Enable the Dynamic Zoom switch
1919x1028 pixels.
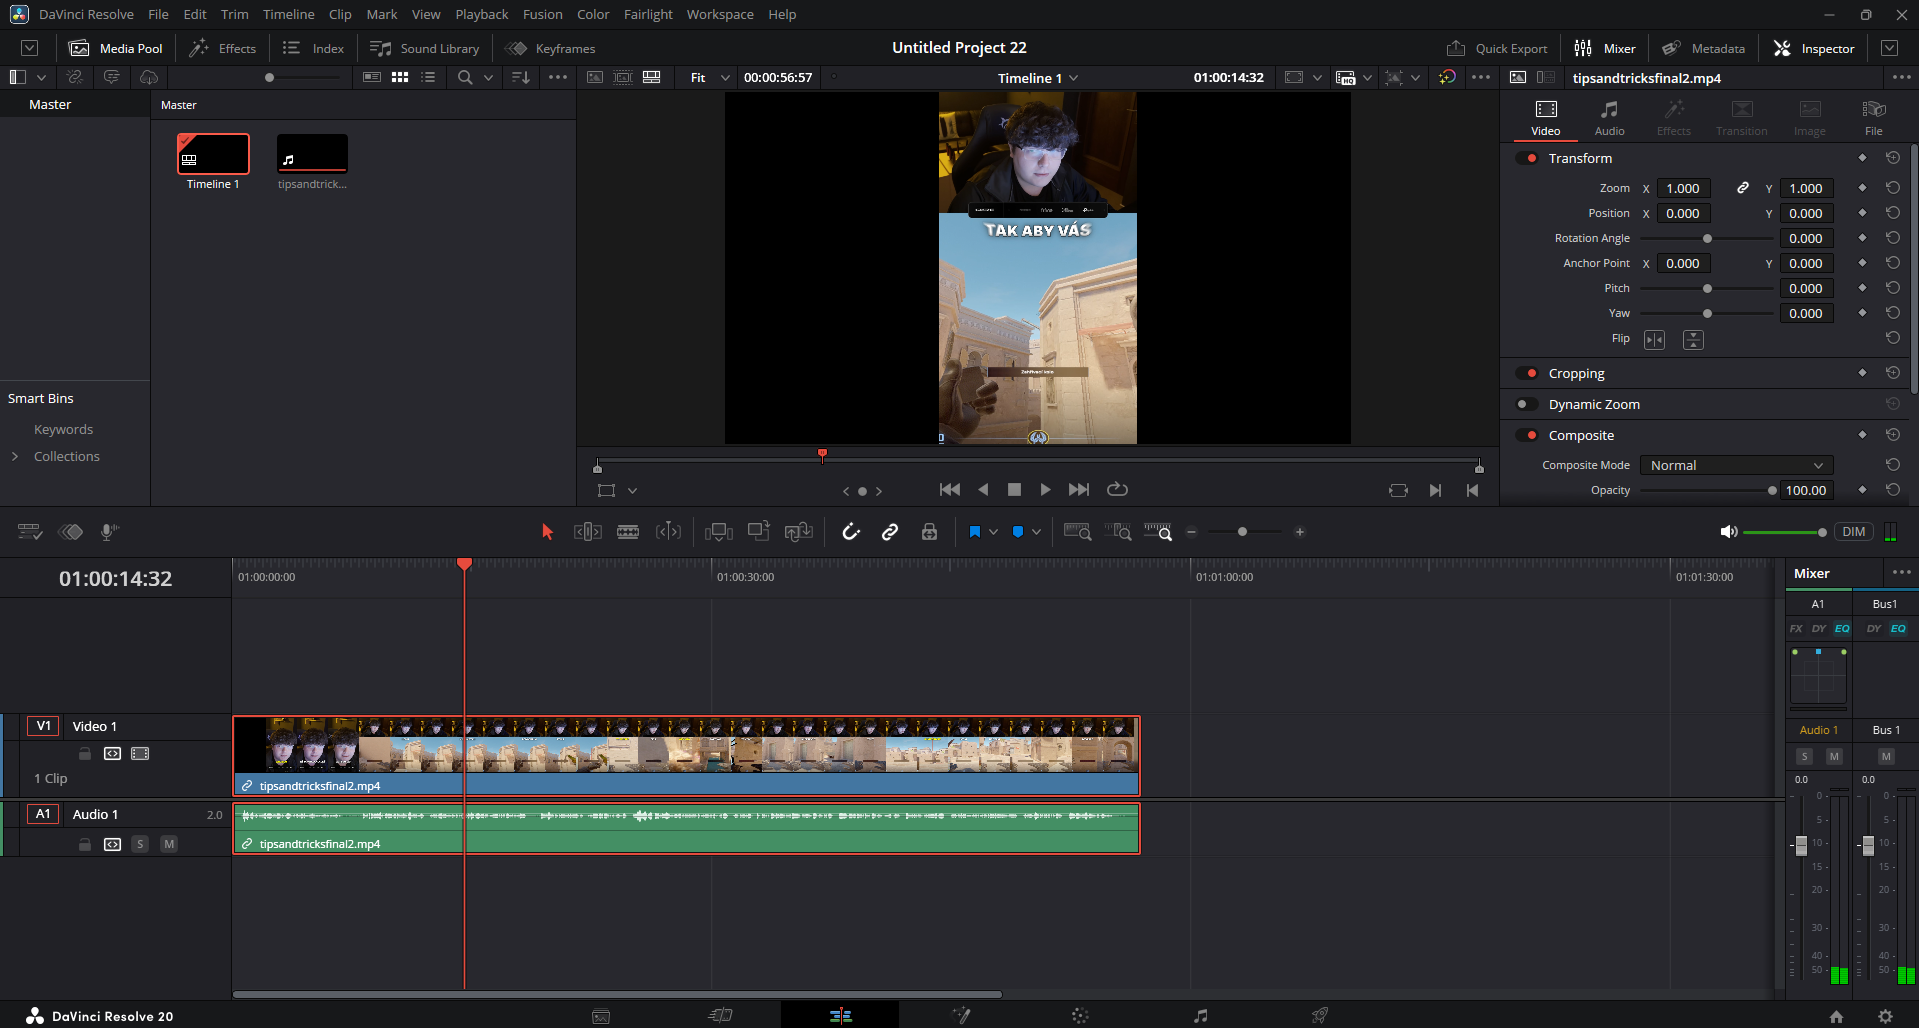click(1527, 404)
